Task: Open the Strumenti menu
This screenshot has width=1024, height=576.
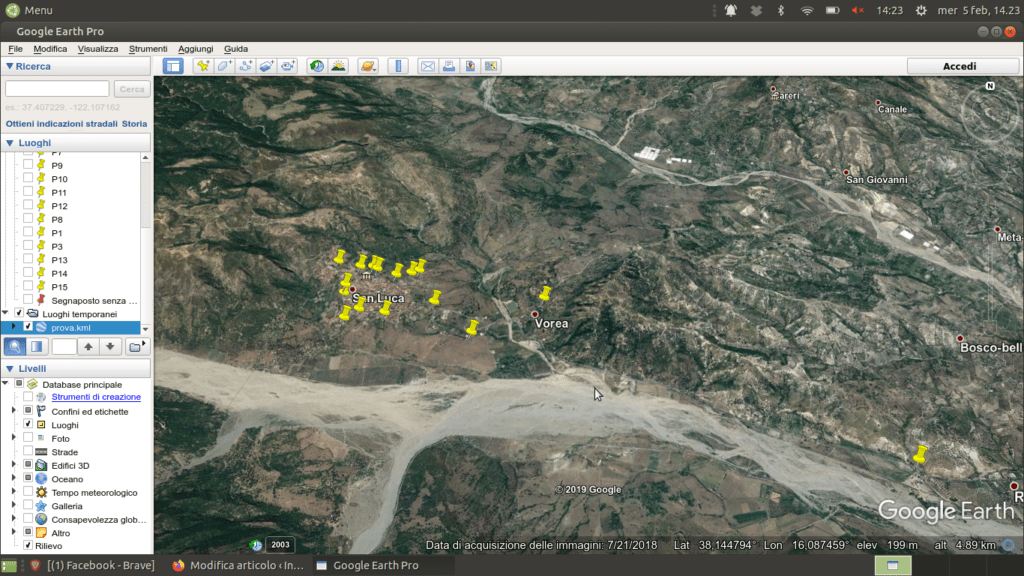Action: (x=148, y=48)
